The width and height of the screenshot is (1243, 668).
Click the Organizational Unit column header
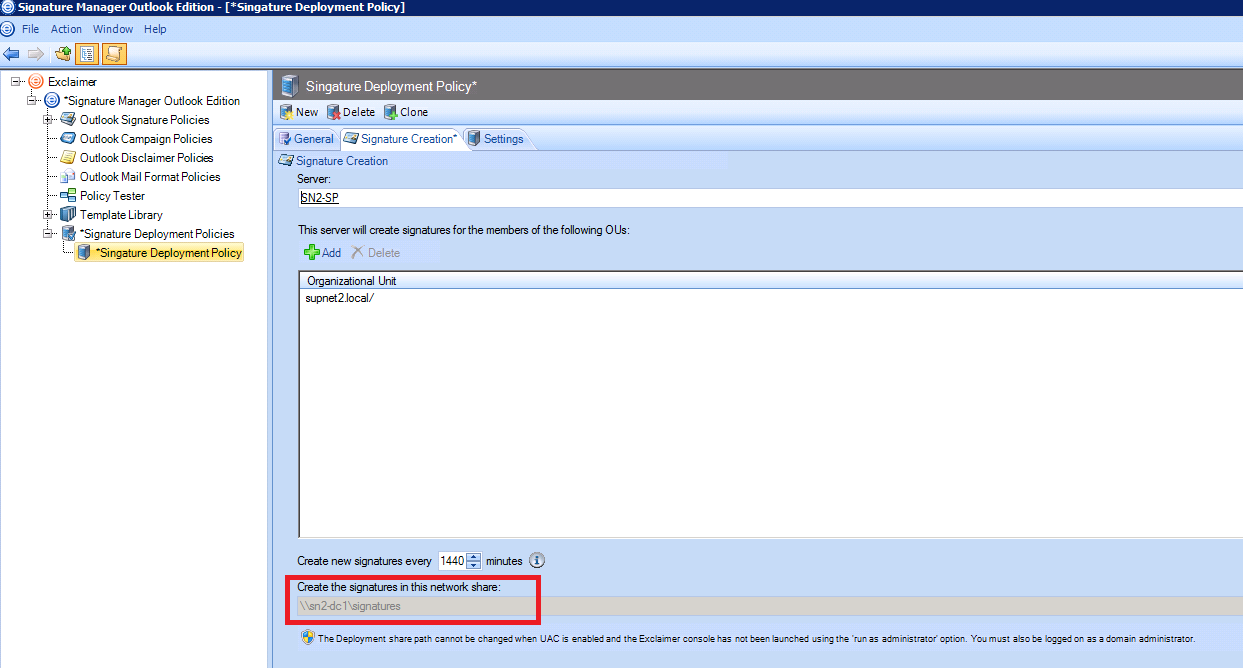[771, 281]
